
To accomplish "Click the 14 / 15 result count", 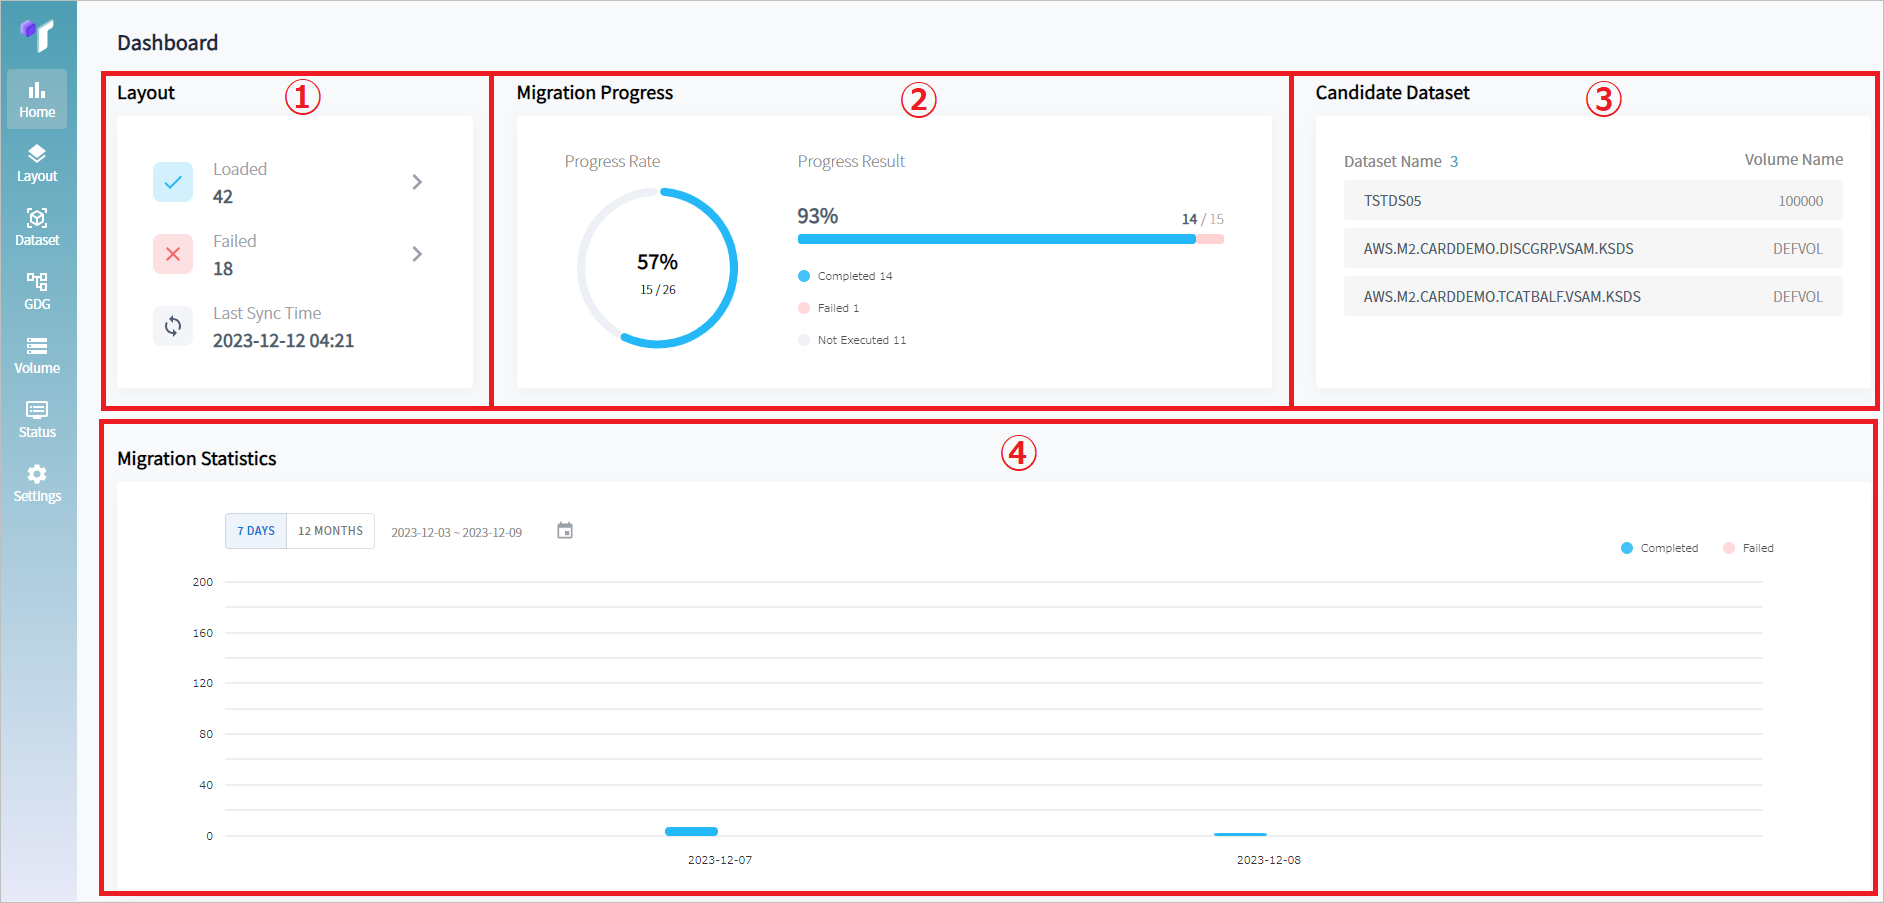I will click(1202, 219).
